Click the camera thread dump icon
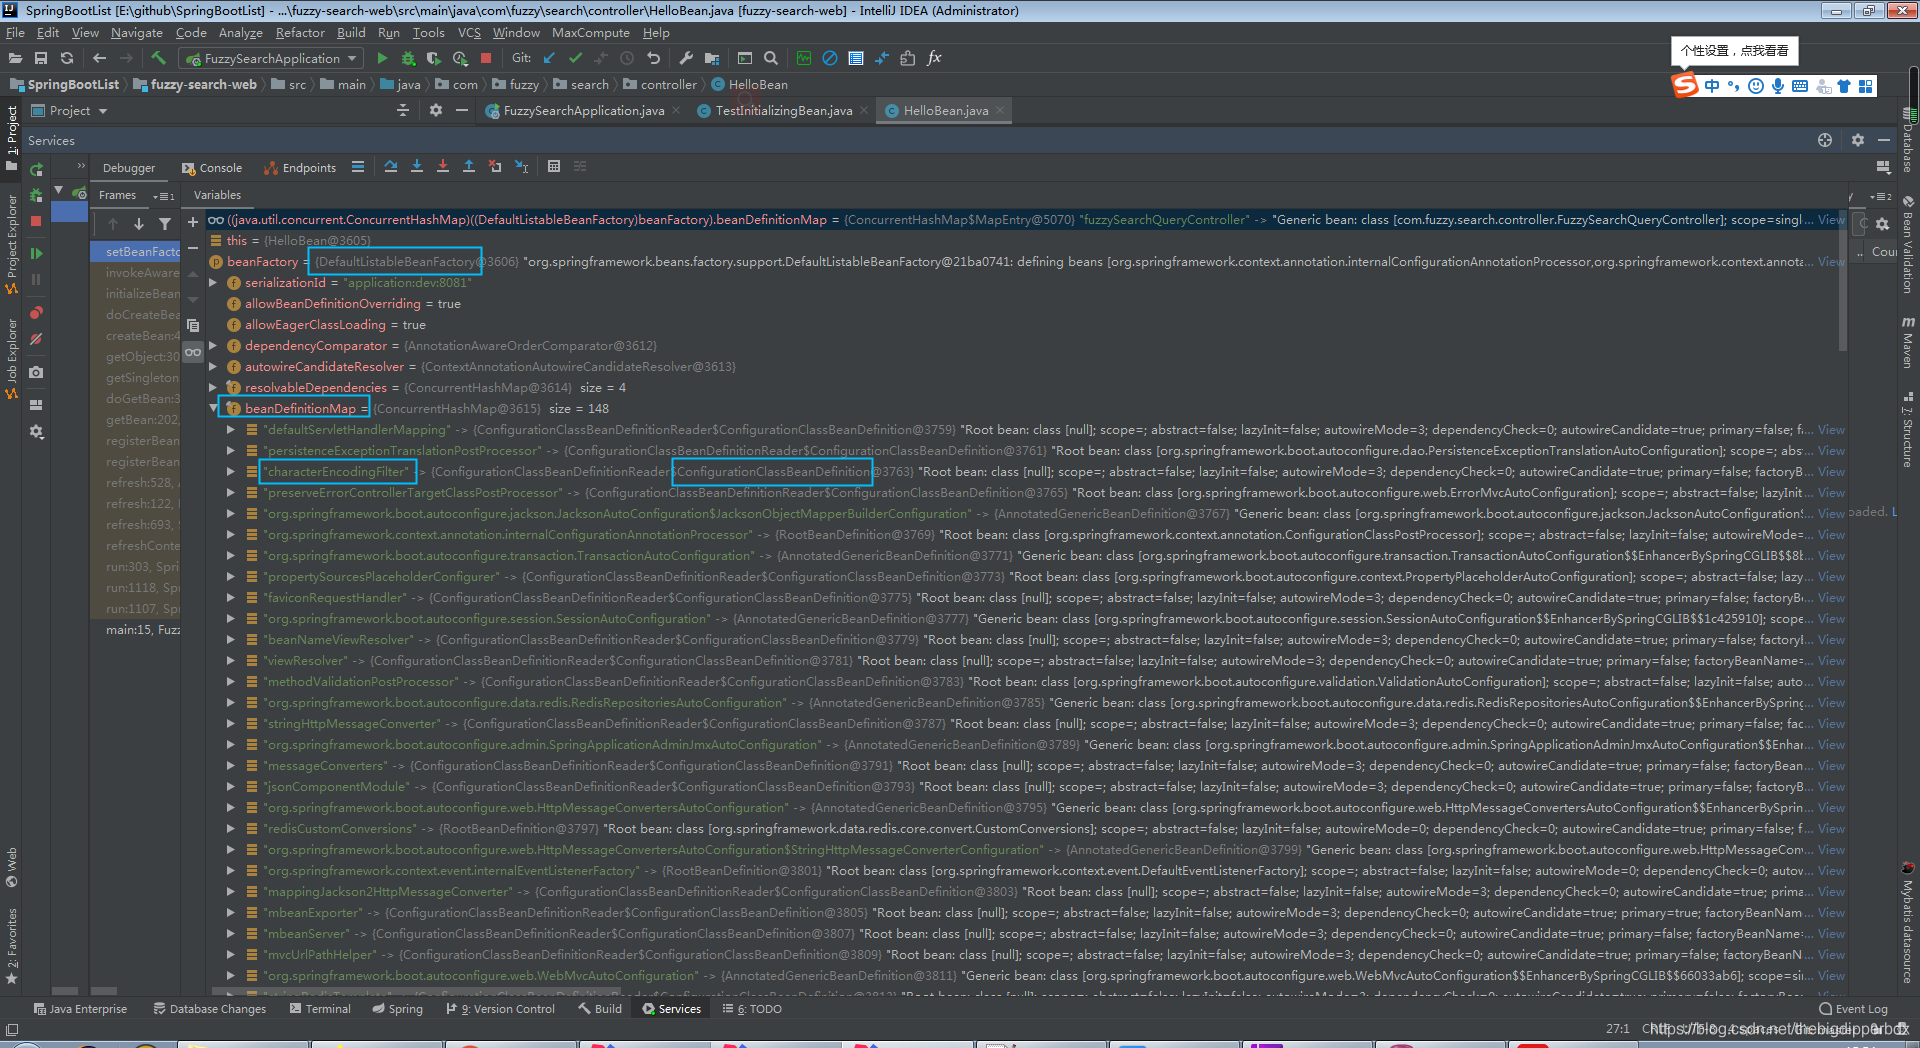This screenshot has width=1920, height=1048. [x=36, y=372]
